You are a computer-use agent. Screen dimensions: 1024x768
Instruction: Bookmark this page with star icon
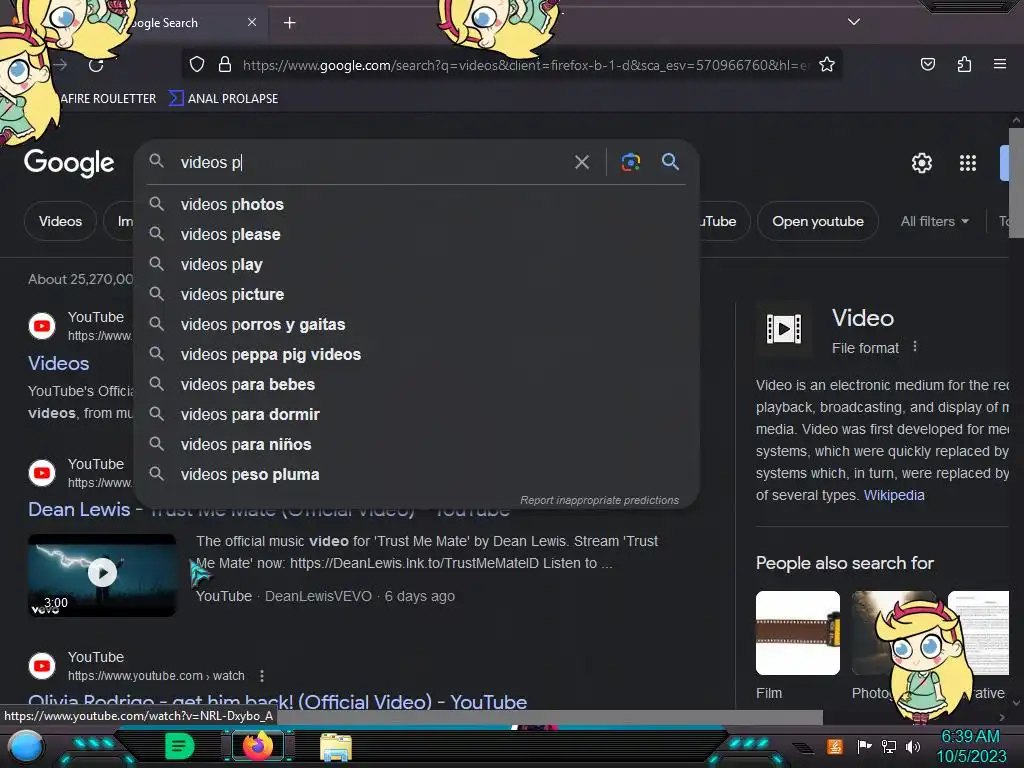pyautogui.click(x=827, y=64)
